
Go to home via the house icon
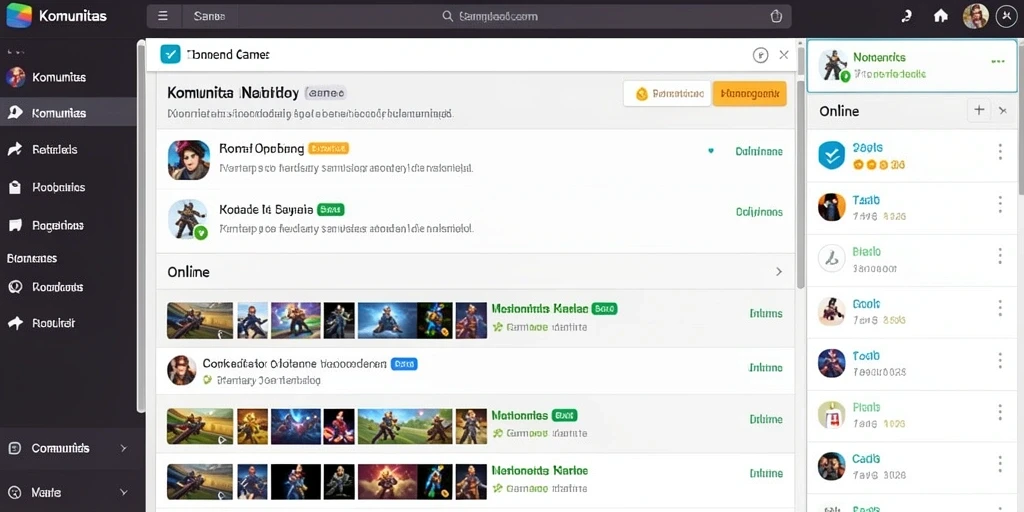coord(940,16)
